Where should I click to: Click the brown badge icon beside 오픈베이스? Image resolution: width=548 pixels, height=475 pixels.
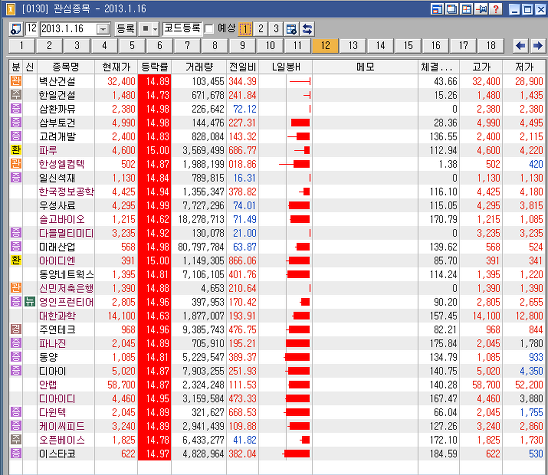click(16, 440)
